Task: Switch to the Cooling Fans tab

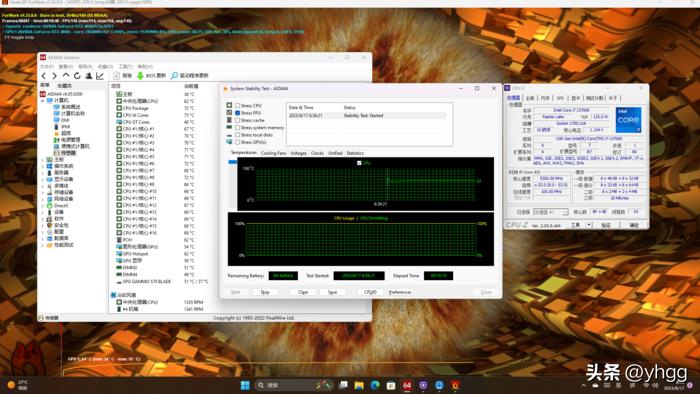Action: click(273, 153)
